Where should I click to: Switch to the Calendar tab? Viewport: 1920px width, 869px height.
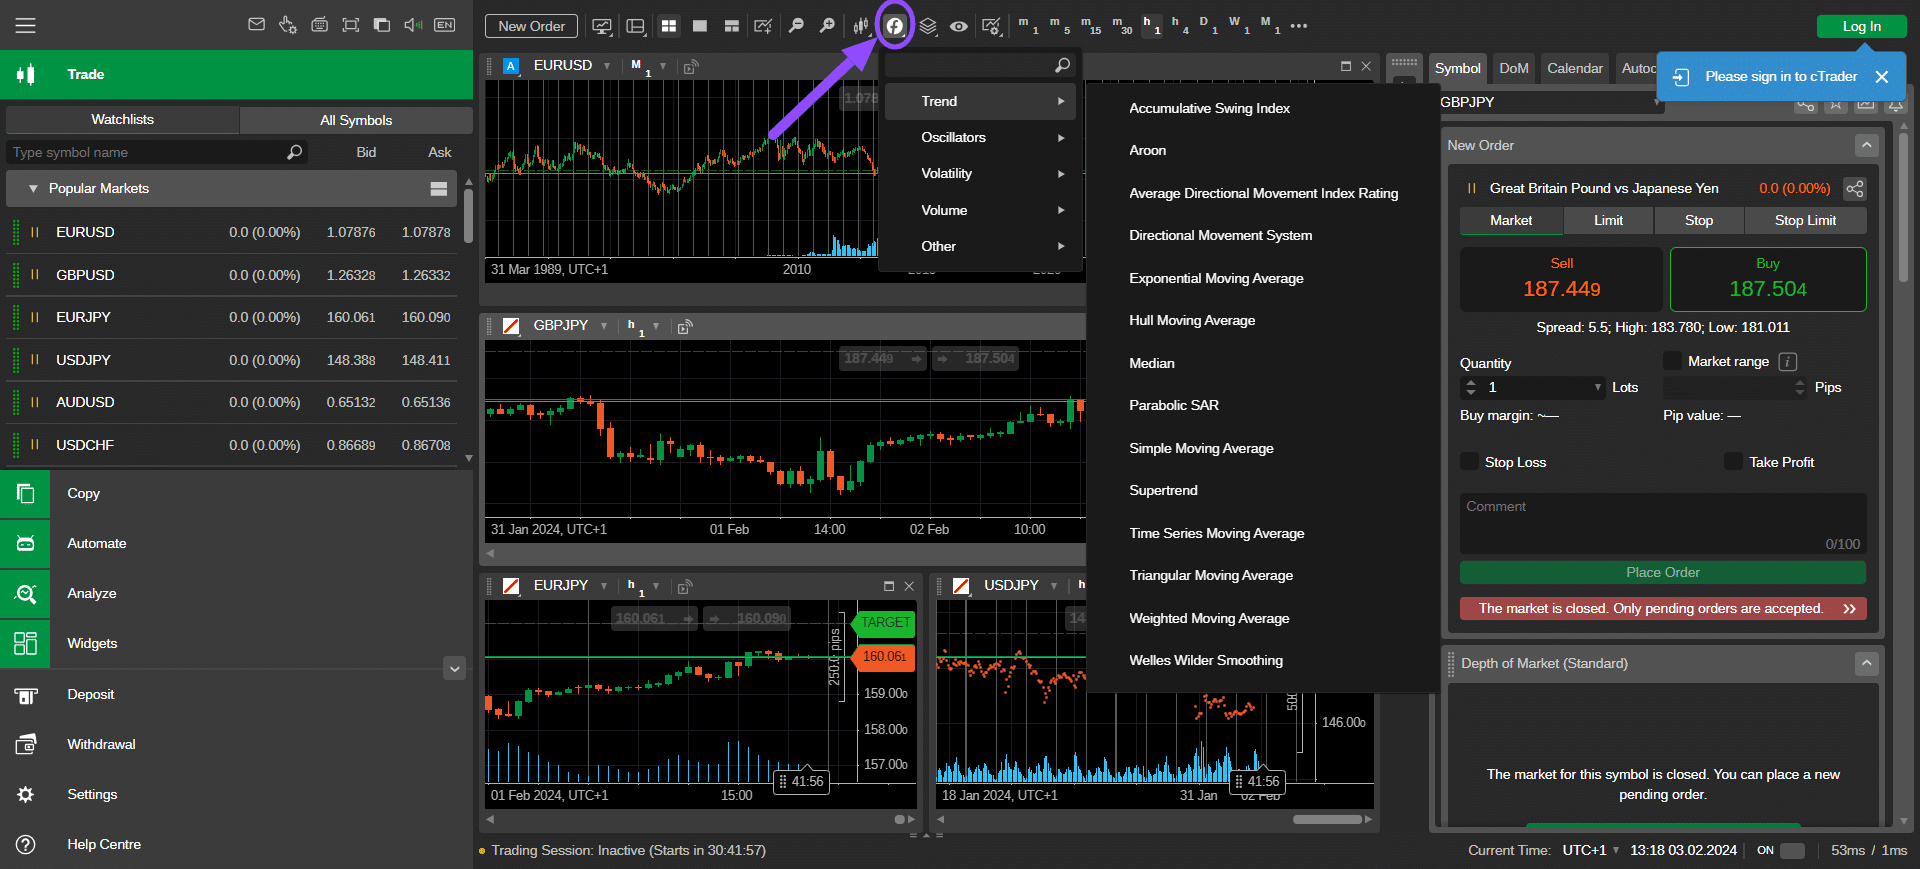[x=1574, y=69]
